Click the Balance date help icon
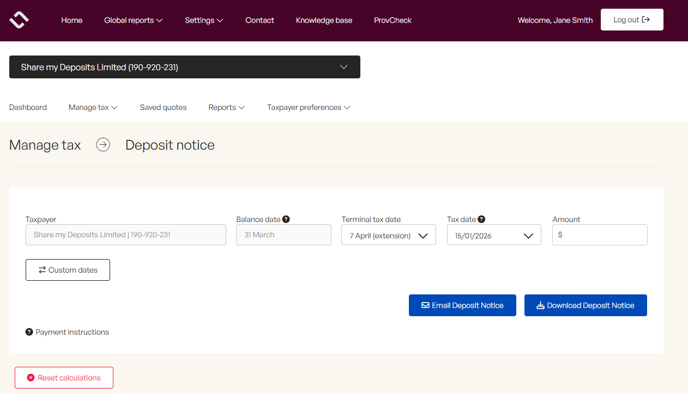688x394 pixels. 286,219
